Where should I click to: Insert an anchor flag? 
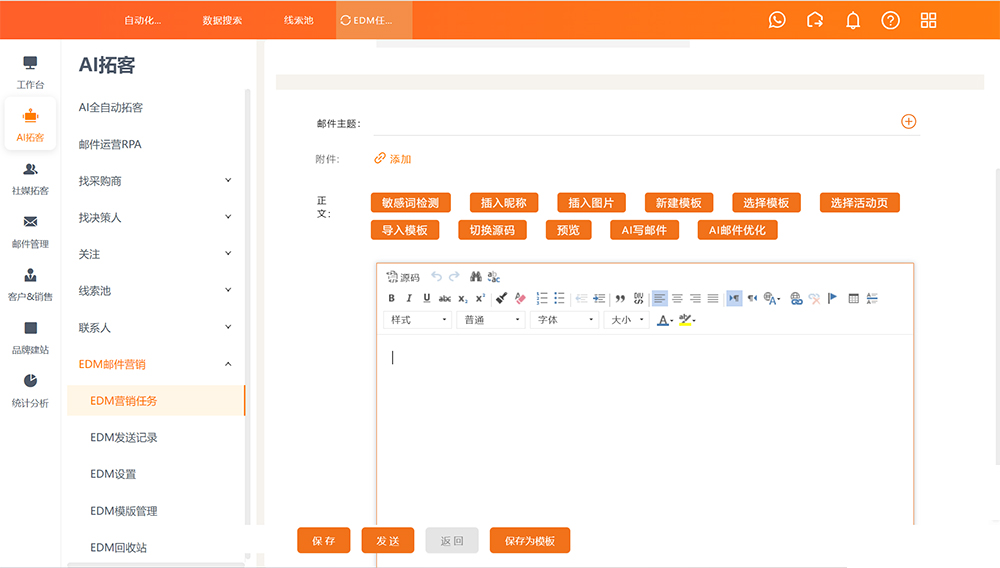coord(832,298)
